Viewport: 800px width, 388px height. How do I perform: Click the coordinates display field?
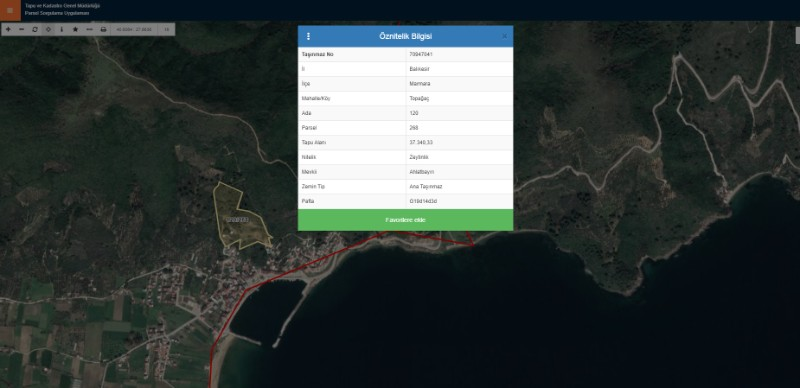point(134,29)
